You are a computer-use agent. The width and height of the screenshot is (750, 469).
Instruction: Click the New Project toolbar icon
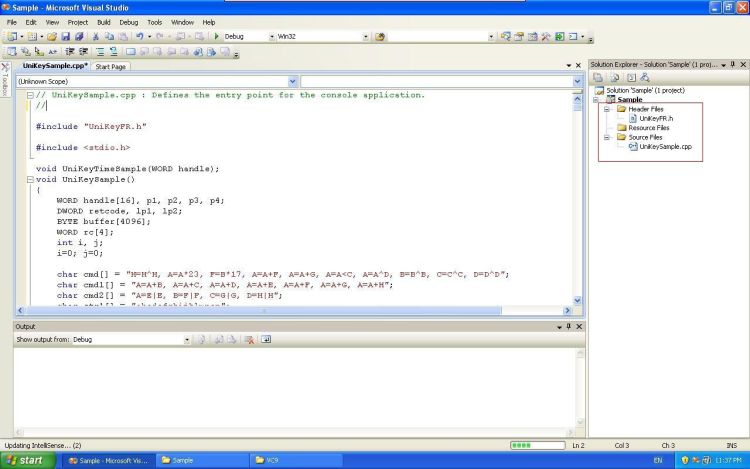11,37
